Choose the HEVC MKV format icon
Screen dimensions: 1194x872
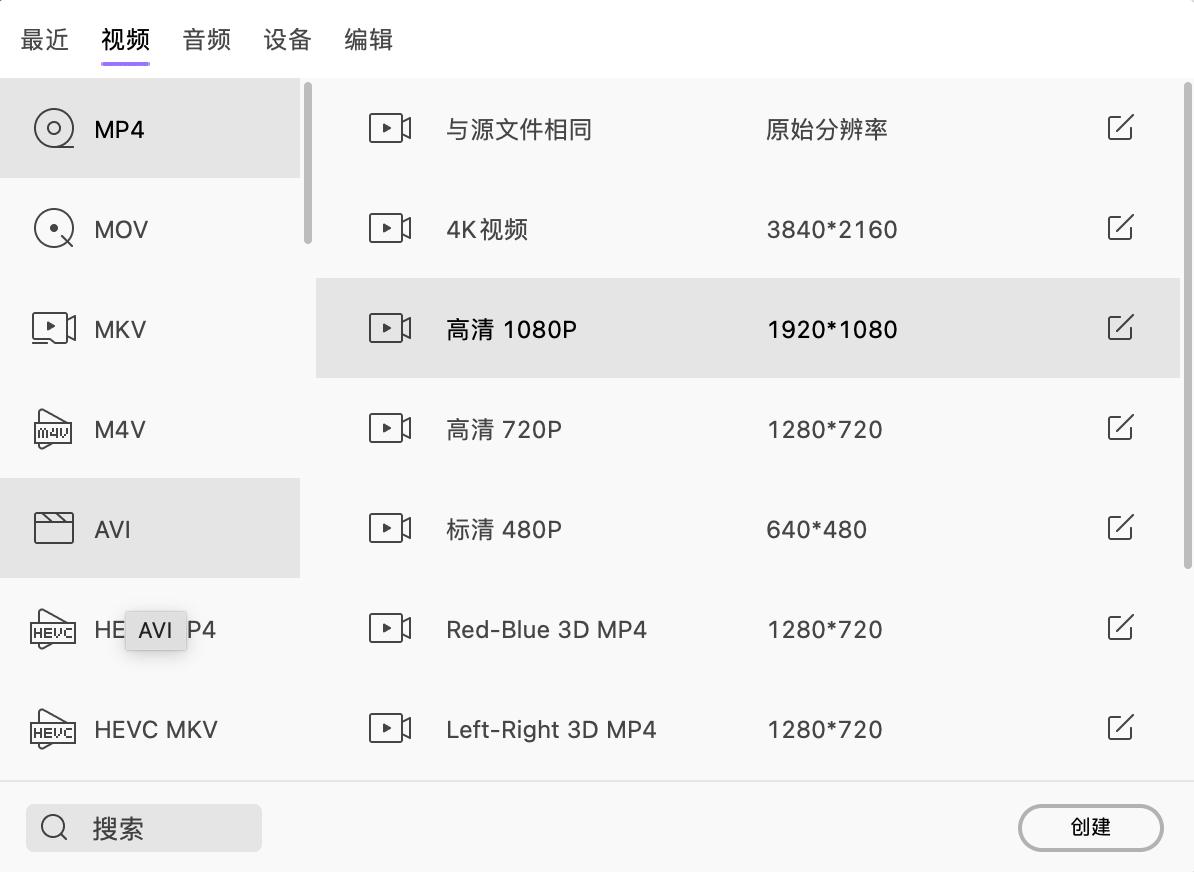(x=52, y=729)
